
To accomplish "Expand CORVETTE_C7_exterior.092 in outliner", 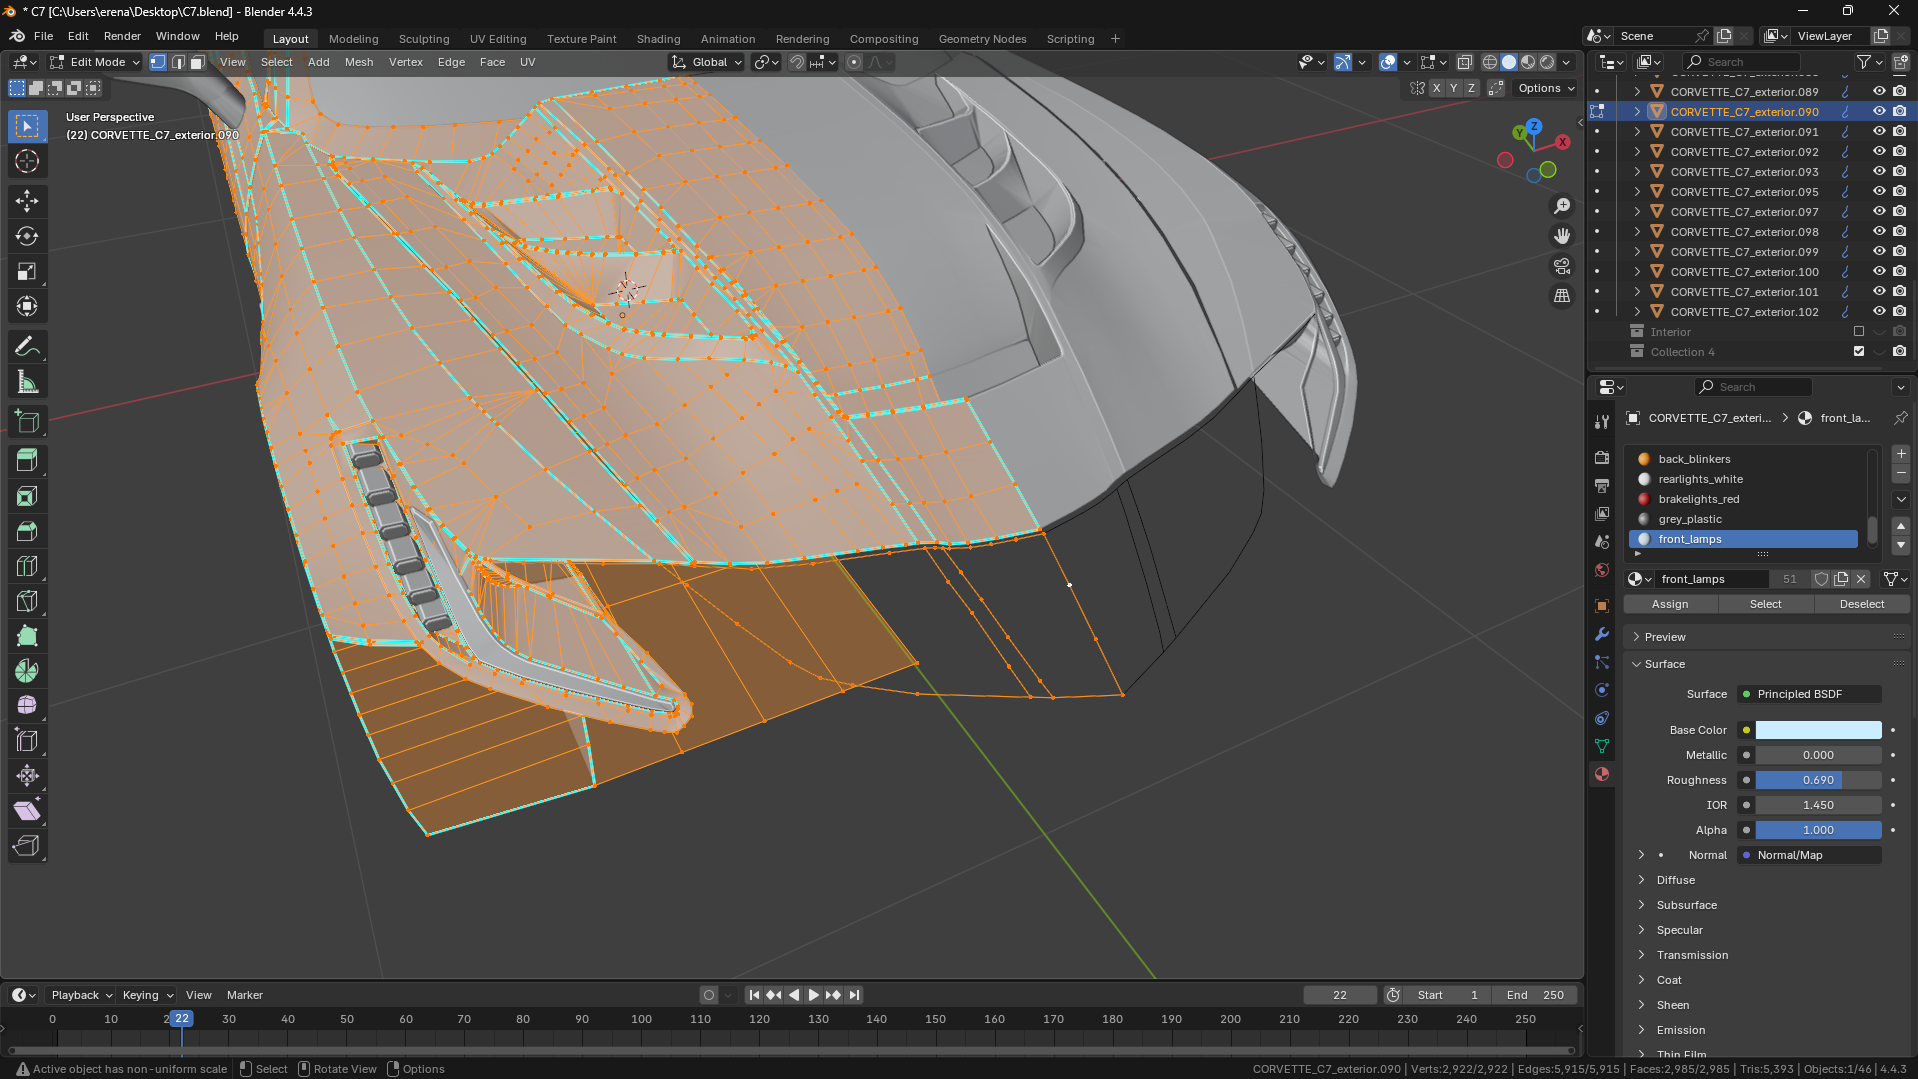I will [x=1637, y=152].
